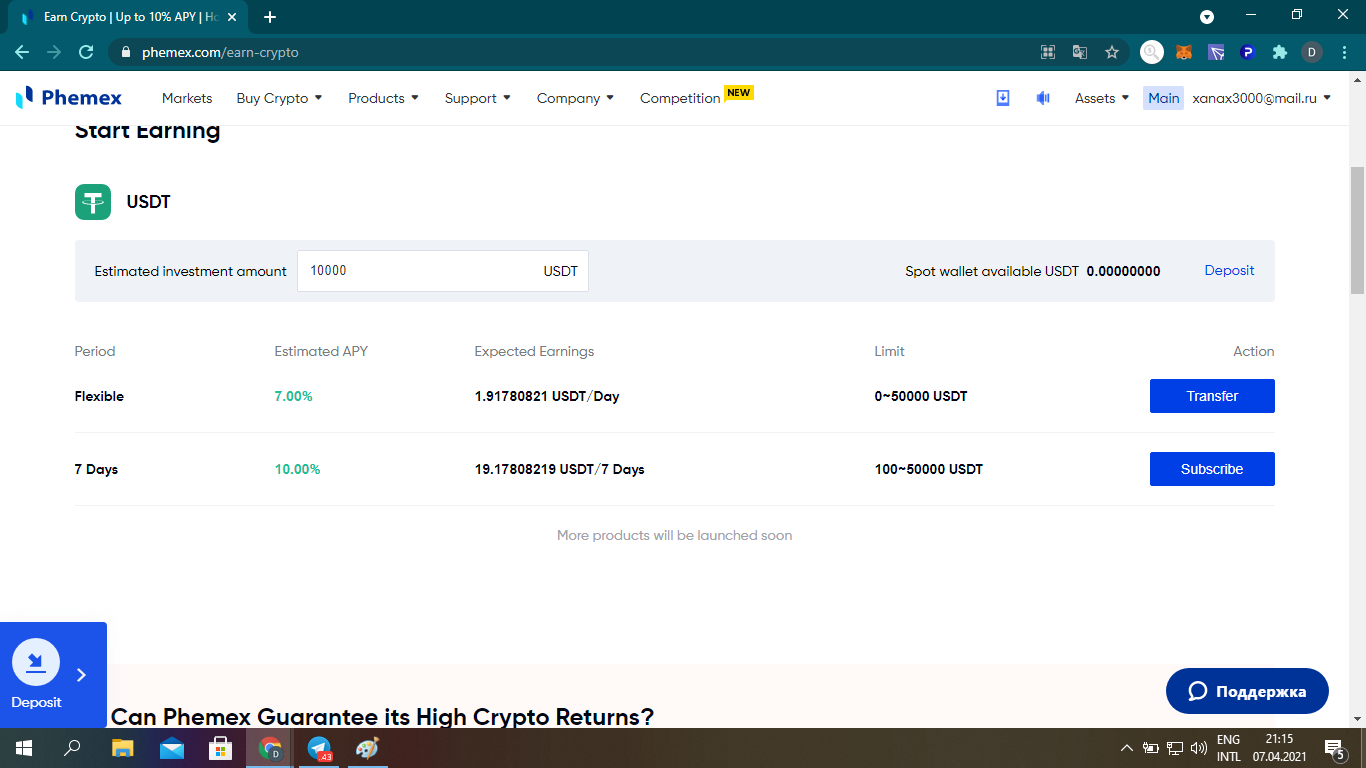Open Chrome extensions puzzle menu

tap(1279, 52)
